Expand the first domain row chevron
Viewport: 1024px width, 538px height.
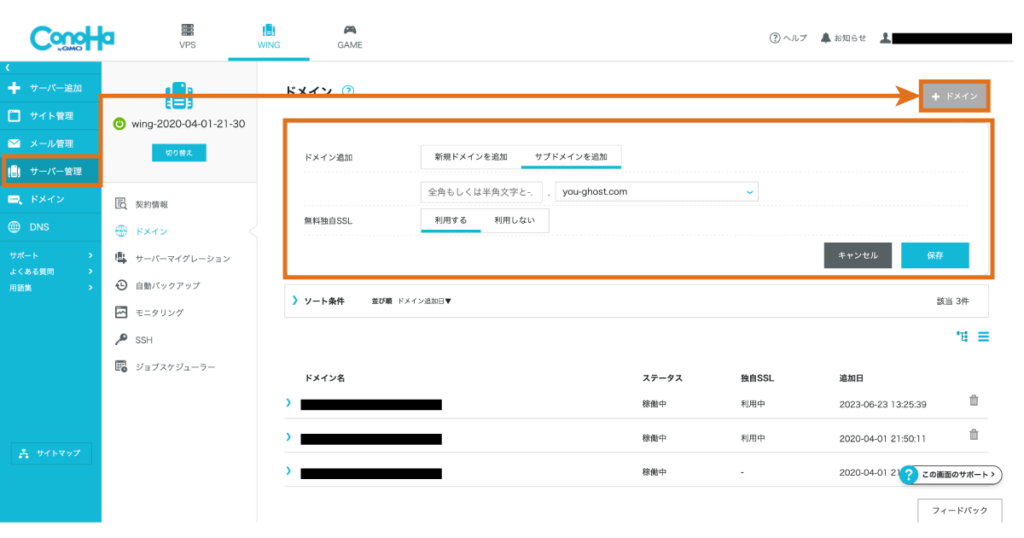289,403
